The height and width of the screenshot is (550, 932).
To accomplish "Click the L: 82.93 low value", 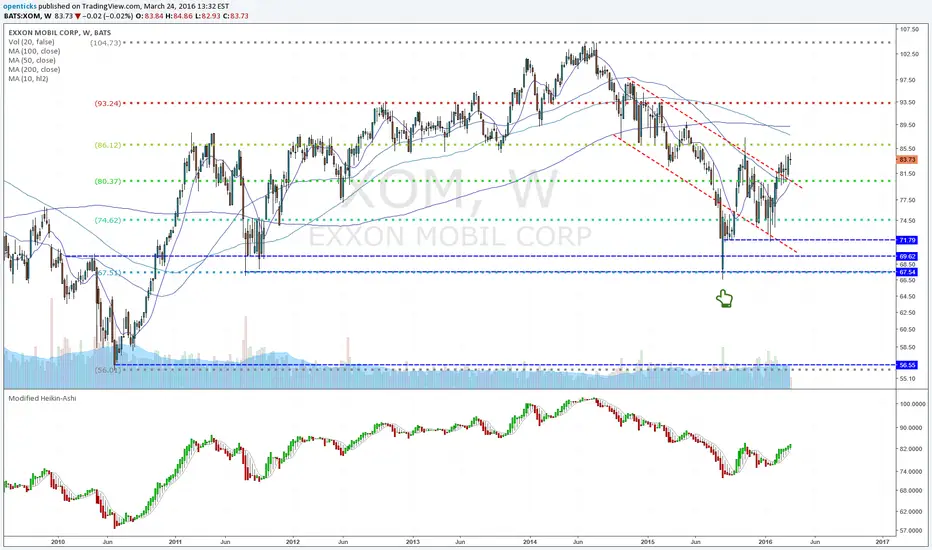I will pyautogui.click(x=208, y=16).
